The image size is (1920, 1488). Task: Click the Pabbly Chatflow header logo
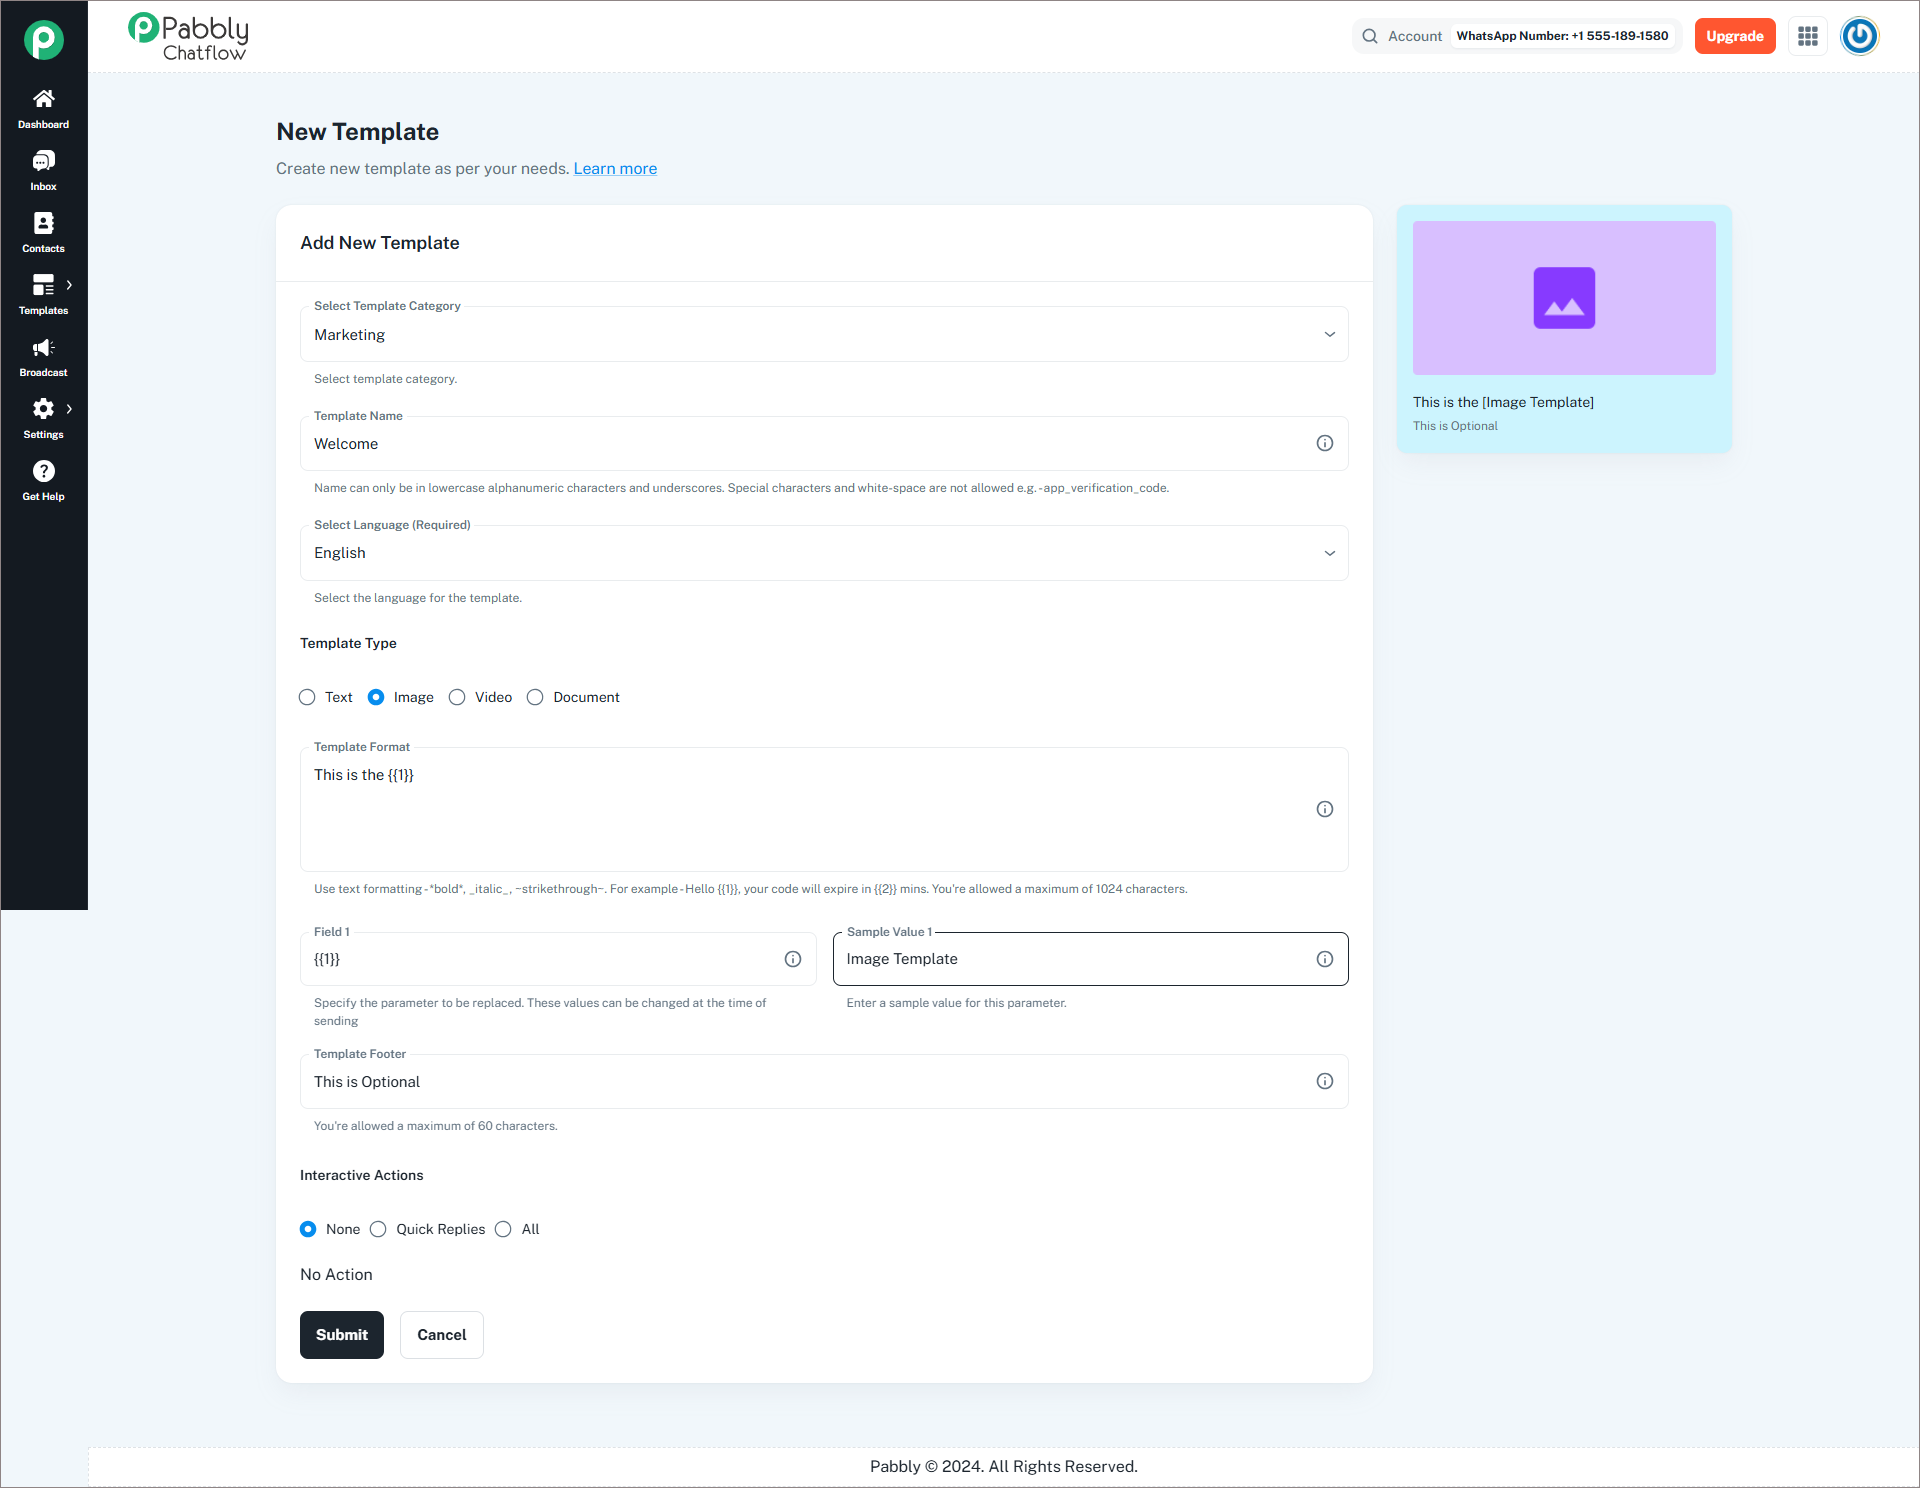point(188,37)
